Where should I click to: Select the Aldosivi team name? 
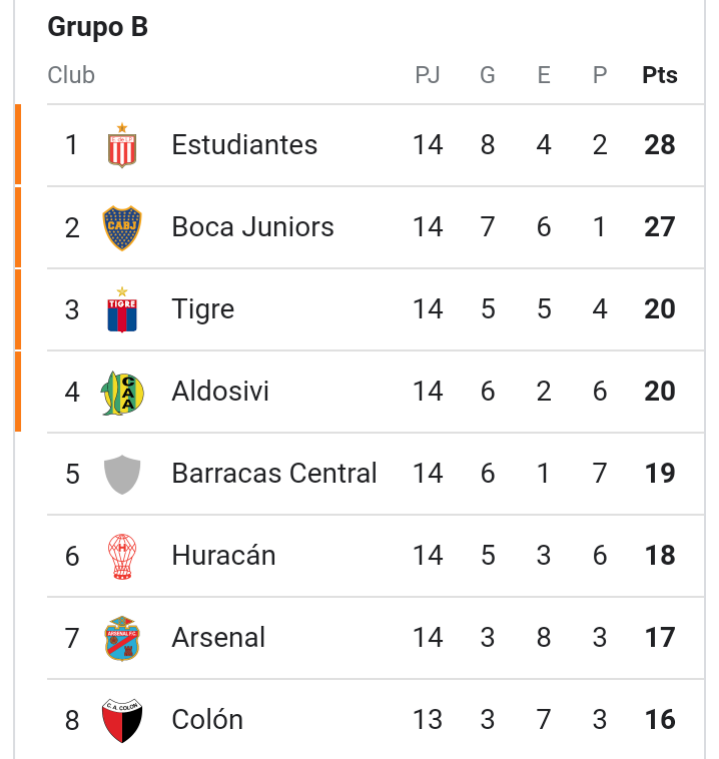pyautogui.click(x=220, y=391)
